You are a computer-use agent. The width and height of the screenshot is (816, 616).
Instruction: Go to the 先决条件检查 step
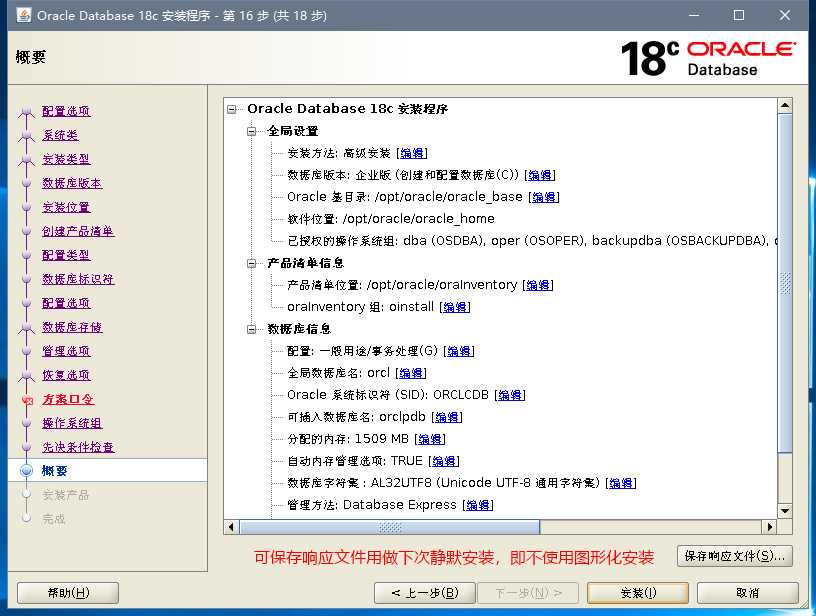tap(78, 447)
